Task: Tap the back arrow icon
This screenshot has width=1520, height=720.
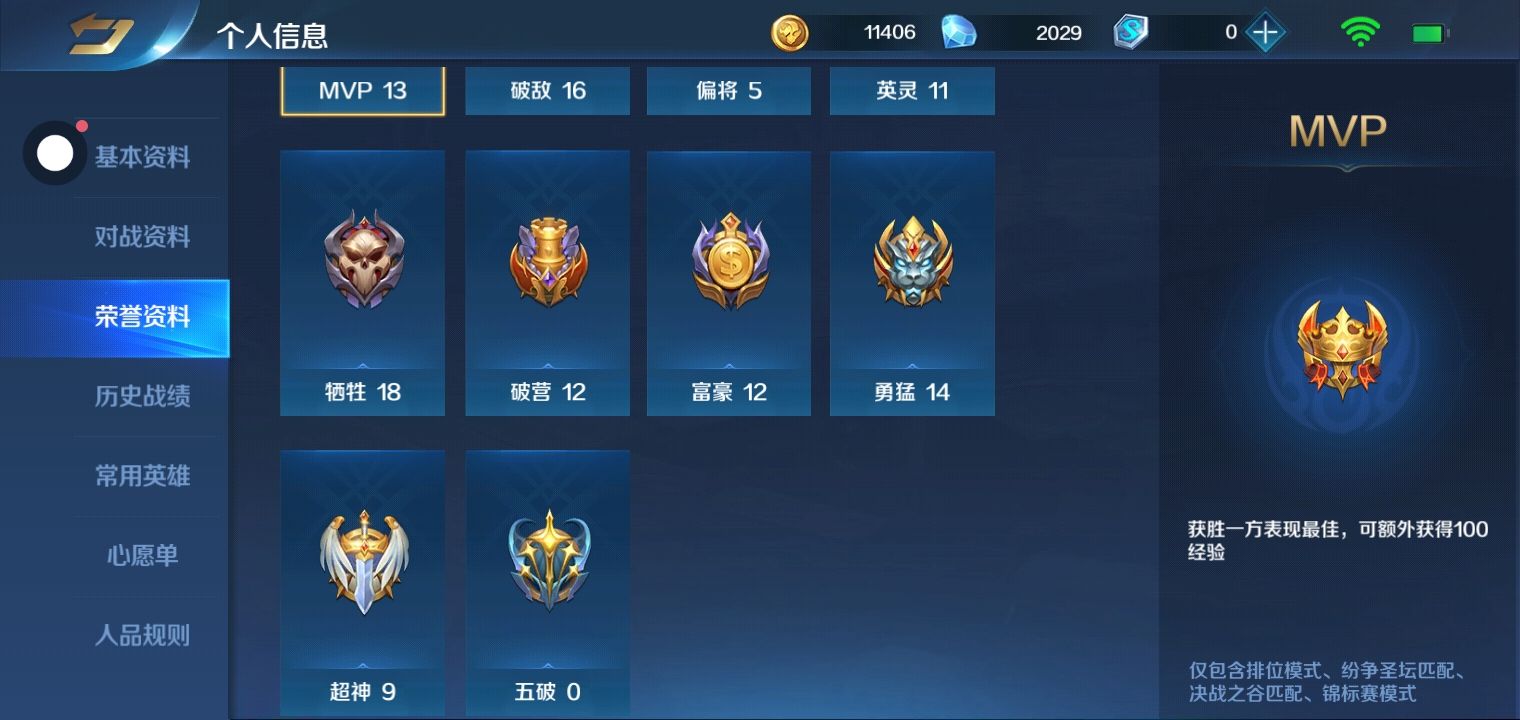Action: coord(101,35)
